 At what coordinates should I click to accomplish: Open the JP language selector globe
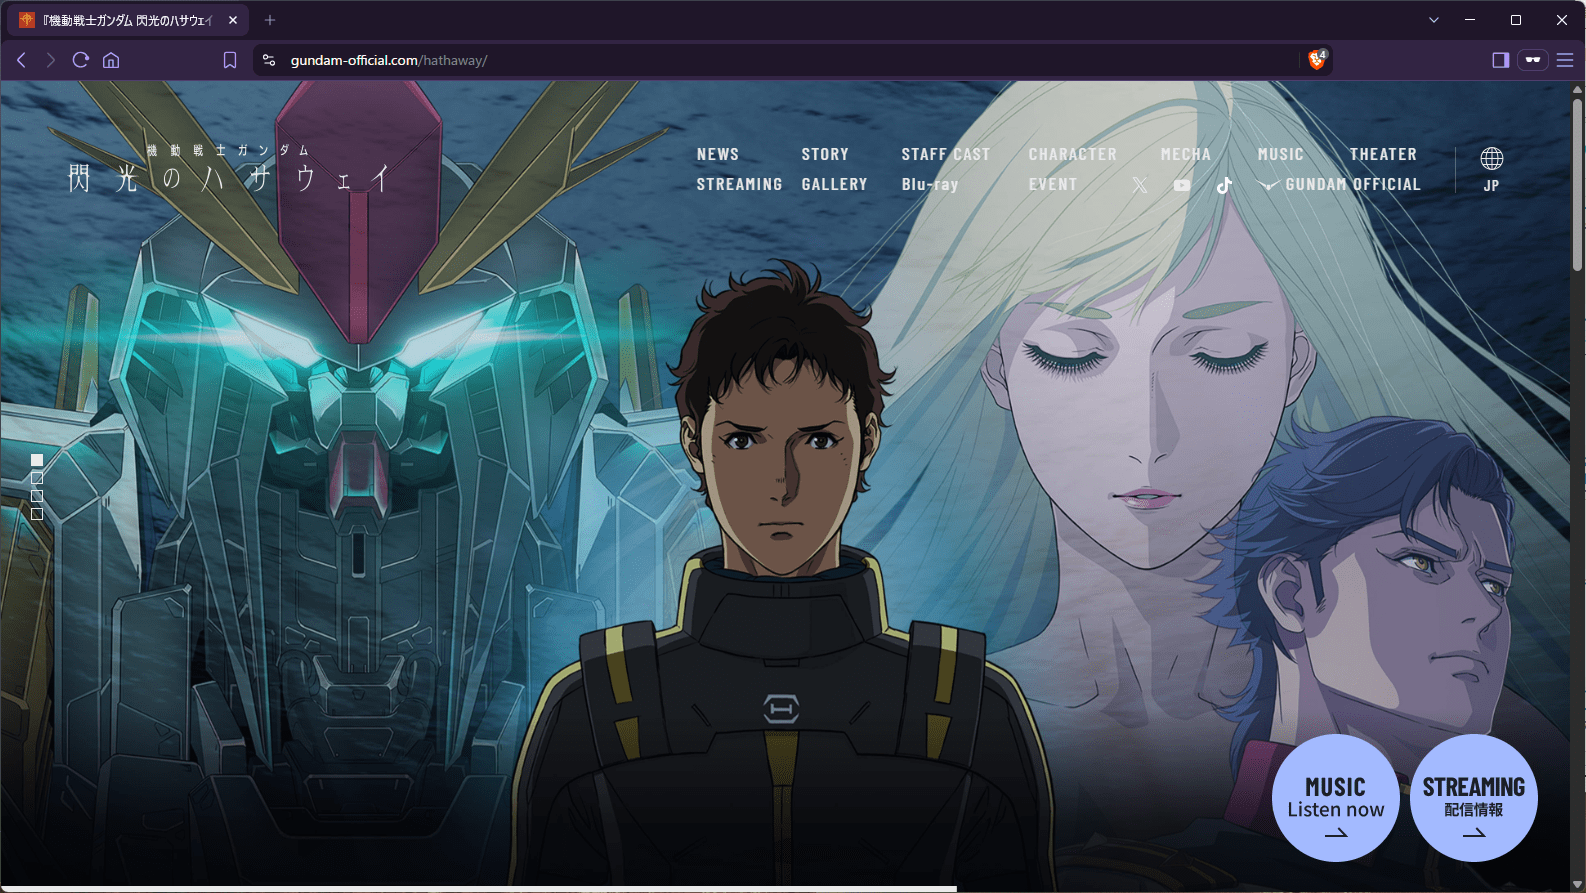[1491, 169]
